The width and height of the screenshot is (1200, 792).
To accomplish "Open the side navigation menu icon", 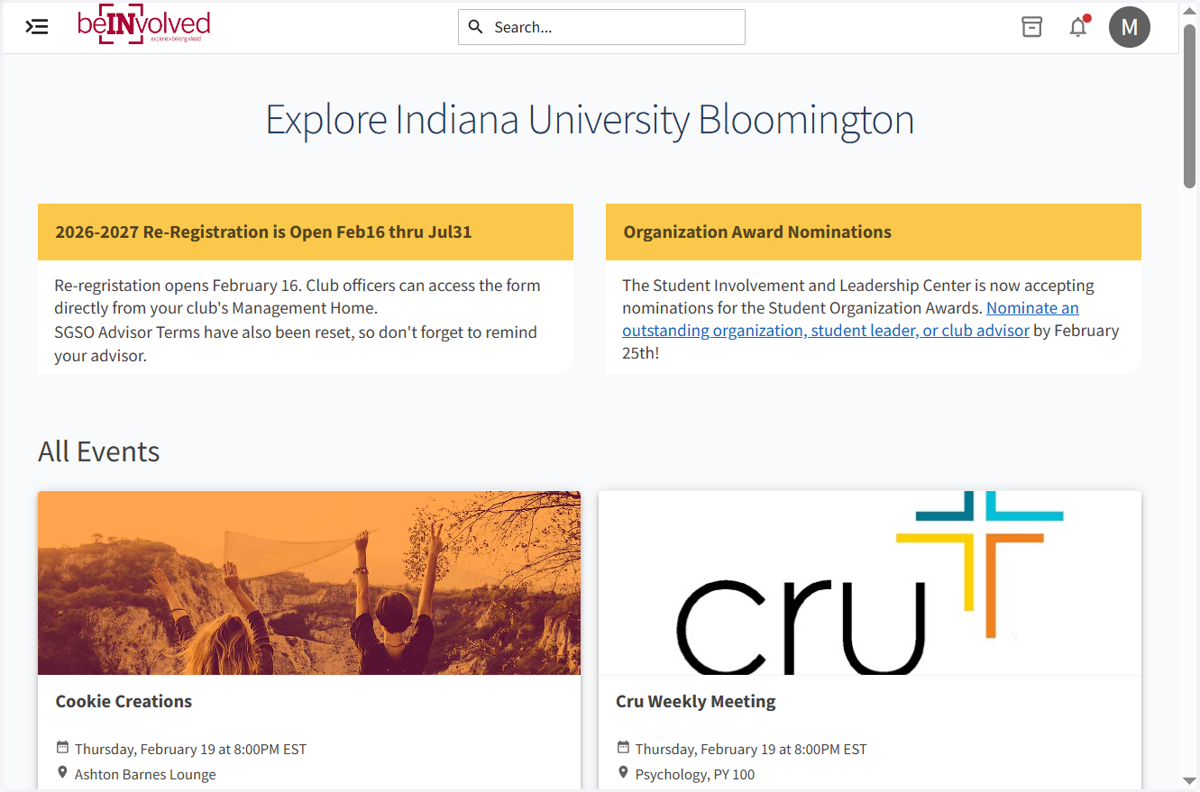I will 37,27.
